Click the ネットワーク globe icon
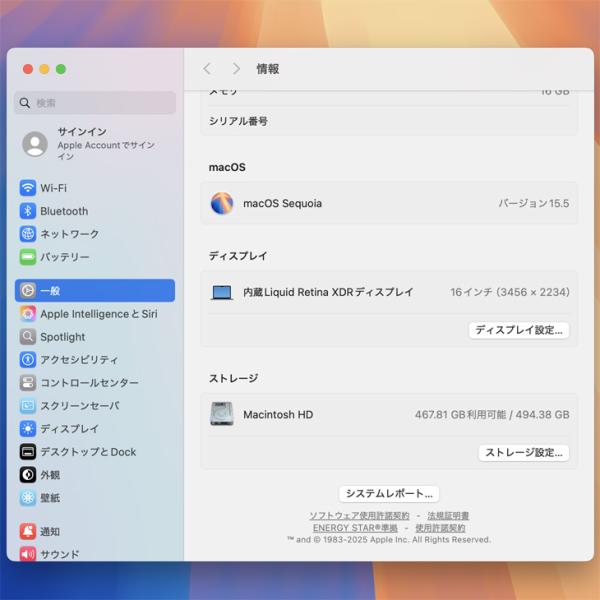The width and height of the screenshot is (600, 600). click(x=28, y=234)
